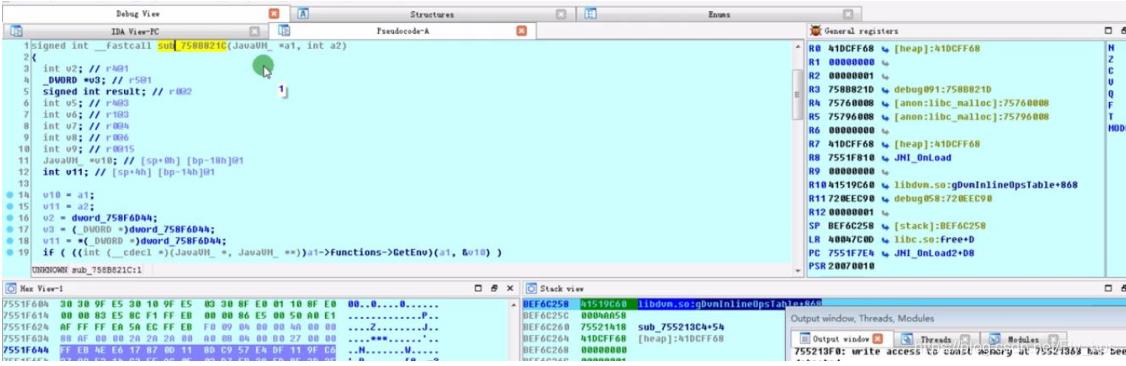This screenshot has width=1126, height=366.
Task: Click the pseudocode scrollbar up arrow
Action: (797, 47)
